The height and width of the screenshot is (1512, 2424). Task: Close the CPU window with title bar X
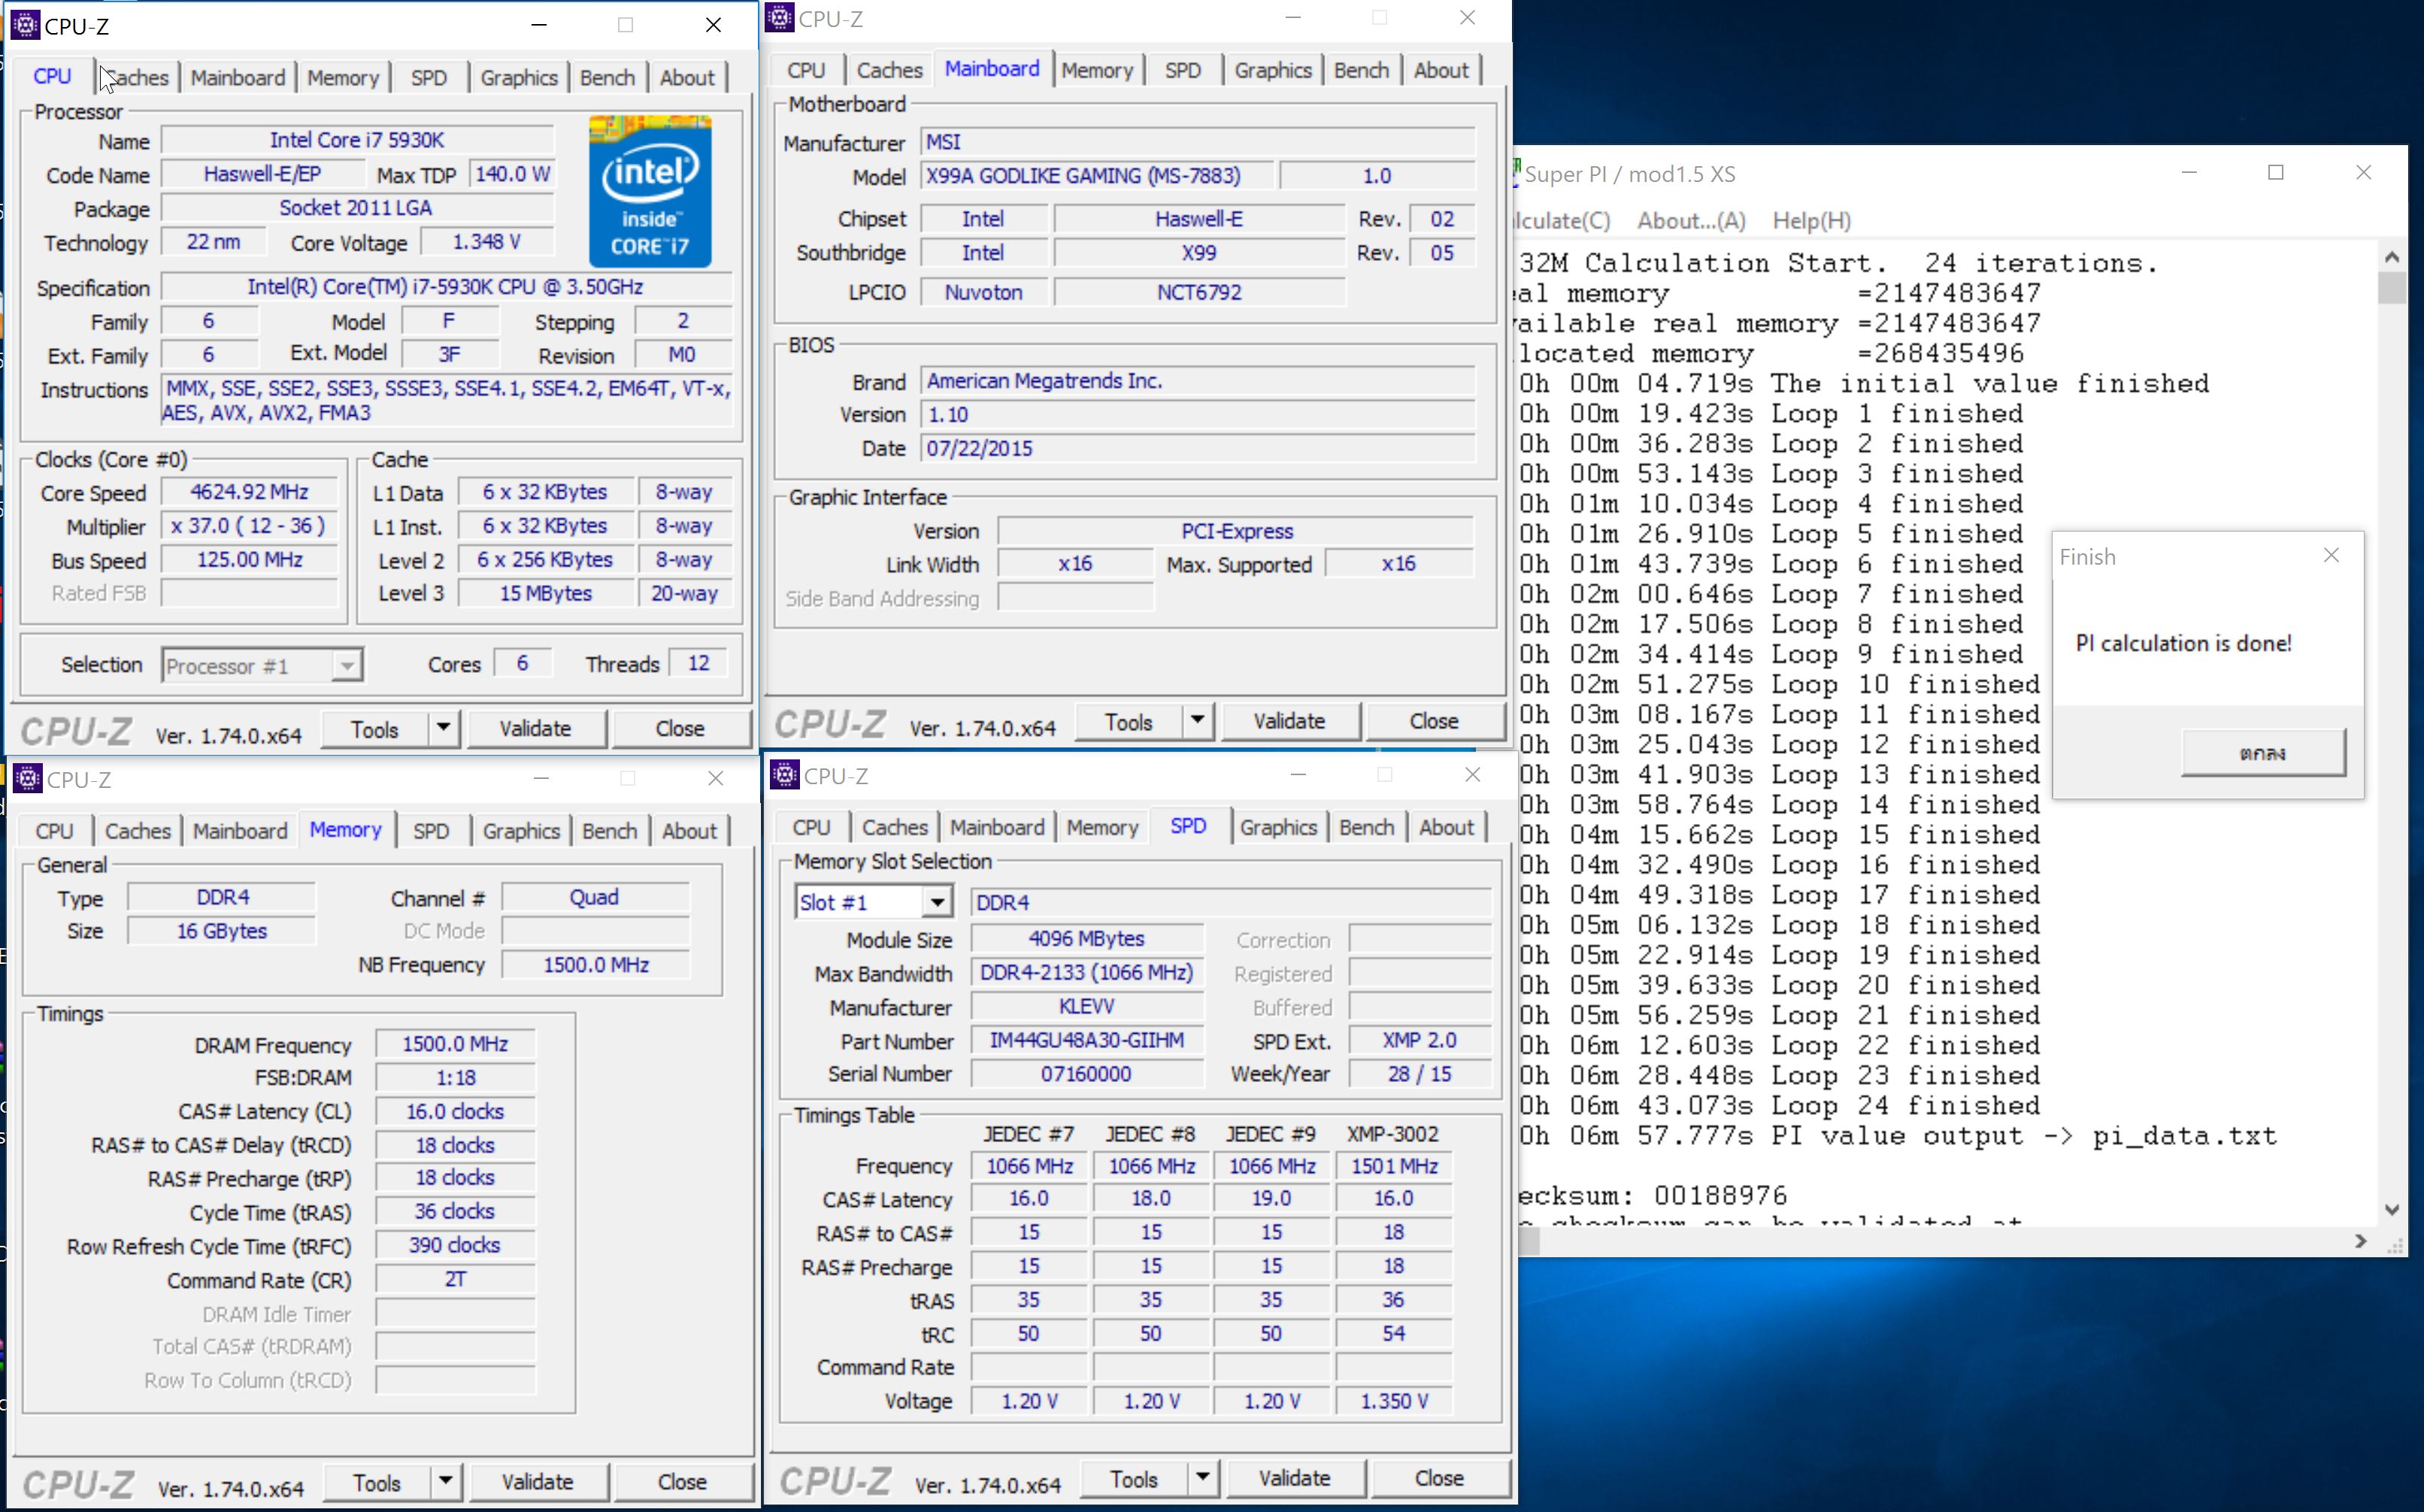coord(713,25)
